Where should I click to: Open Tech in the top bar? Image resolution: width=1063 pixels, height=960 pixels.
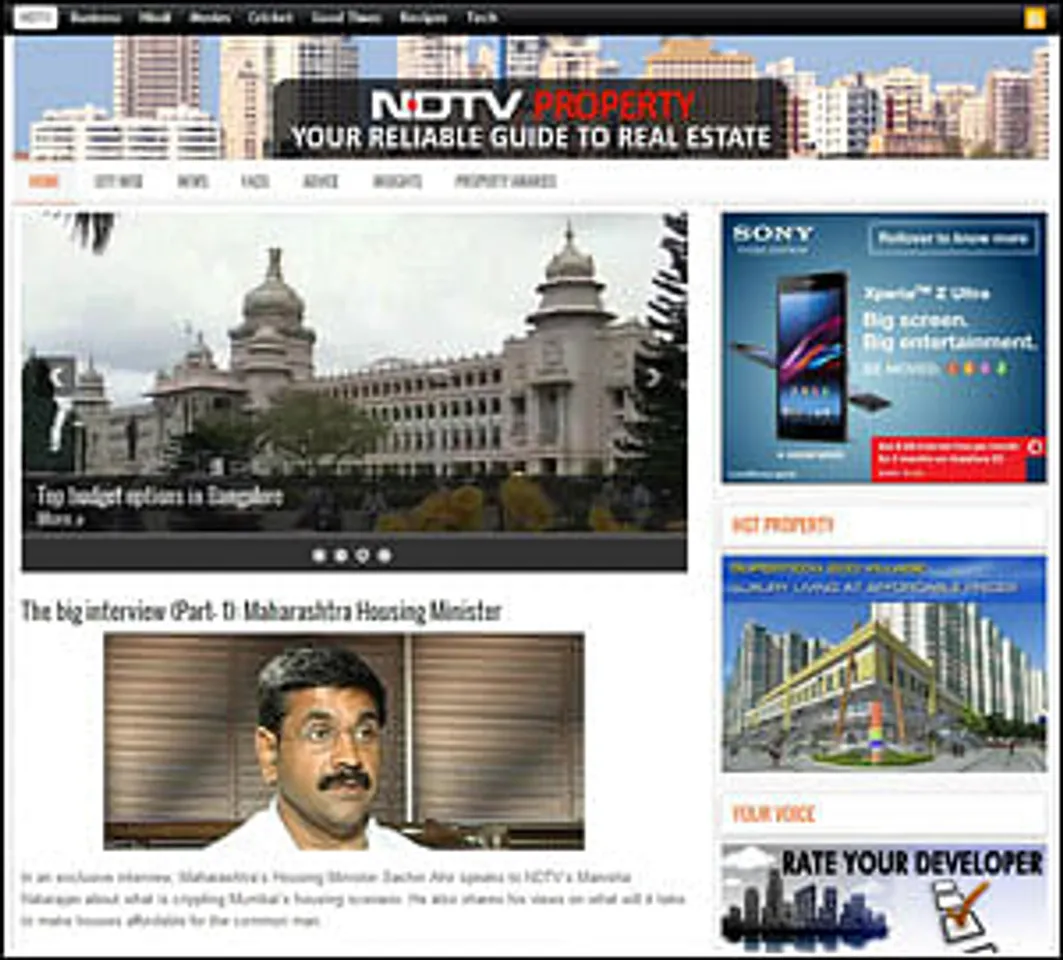coord(482,18)
